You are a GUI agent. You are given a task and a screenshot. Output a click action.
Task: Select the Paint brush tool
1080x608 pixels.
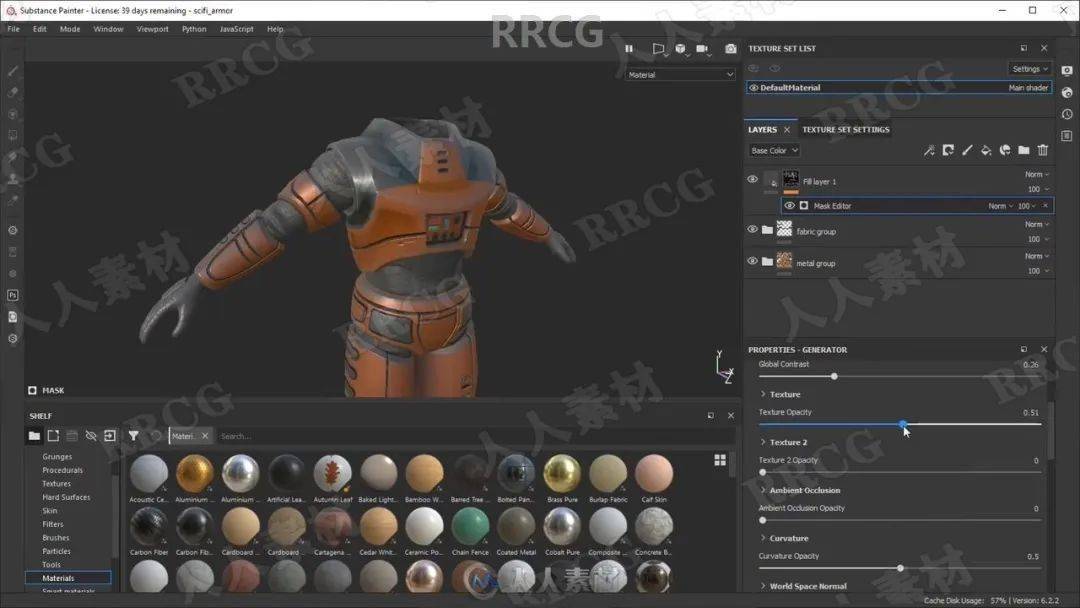coord(13,71)
